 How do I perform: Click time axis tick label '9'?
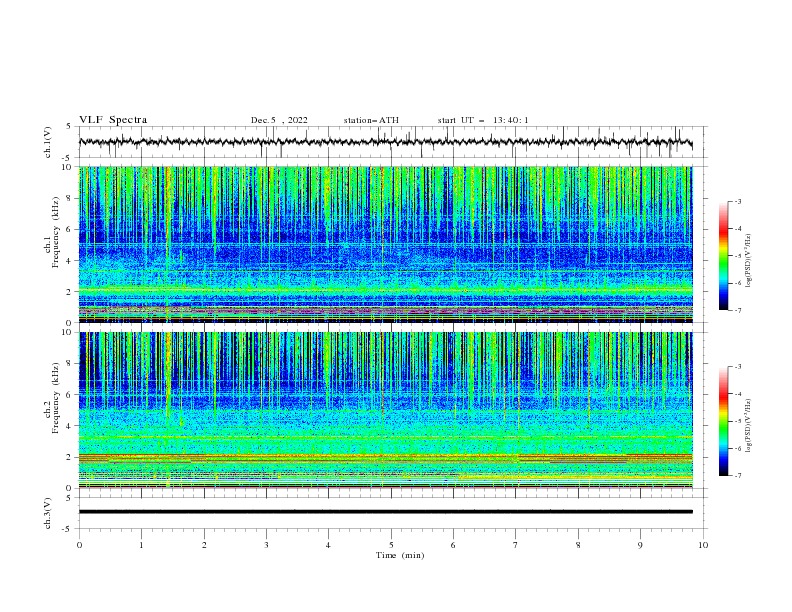(640, 545)
